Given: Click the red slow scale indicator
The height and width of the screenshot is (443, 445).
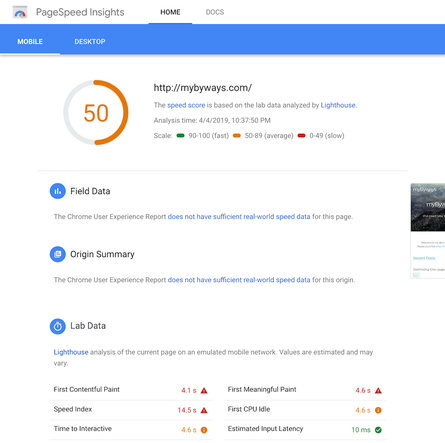Looking at the screenshot, I should (x=301, y=136).
